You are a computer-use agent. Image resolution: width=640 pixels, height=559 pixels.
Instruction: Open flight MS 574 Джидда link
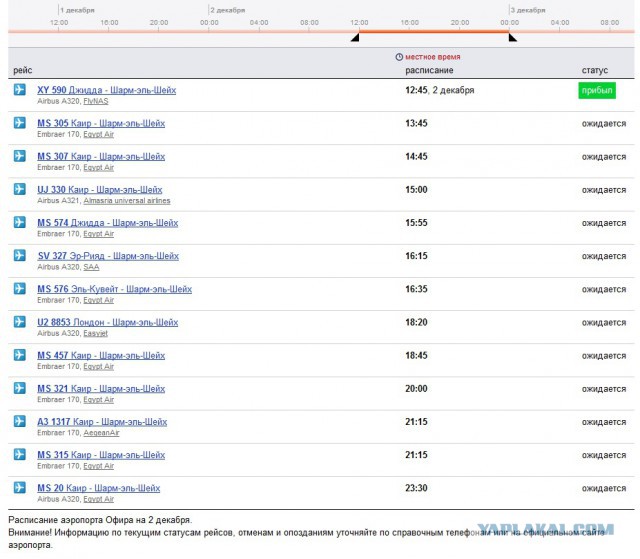[108, 223]
